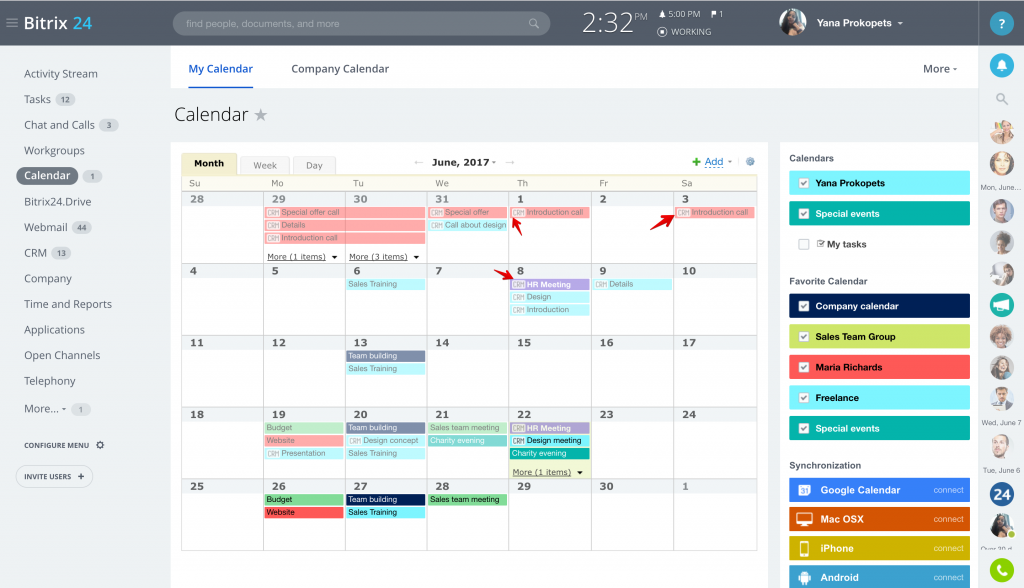
Task: Select the Month view tab
Action: tap(209, 163)
